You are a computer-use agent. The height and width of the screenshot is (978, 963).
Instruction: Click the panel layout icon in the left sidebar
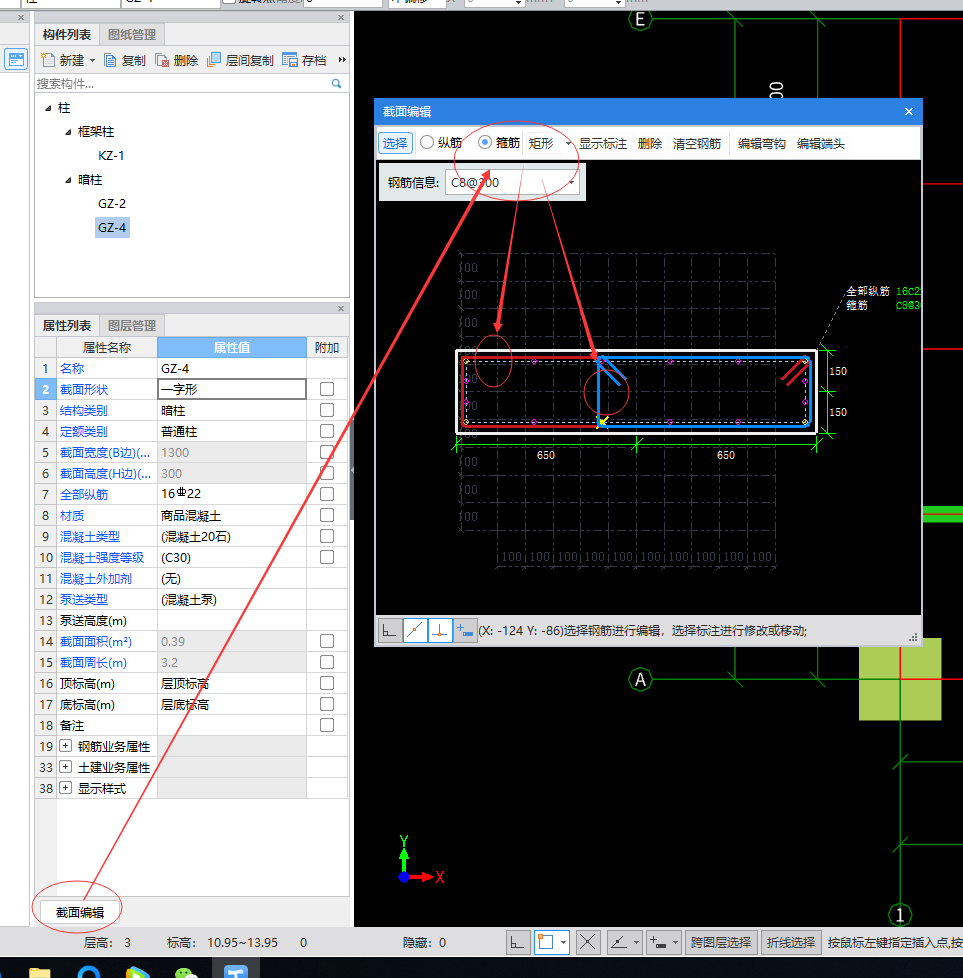coord(16,59)
